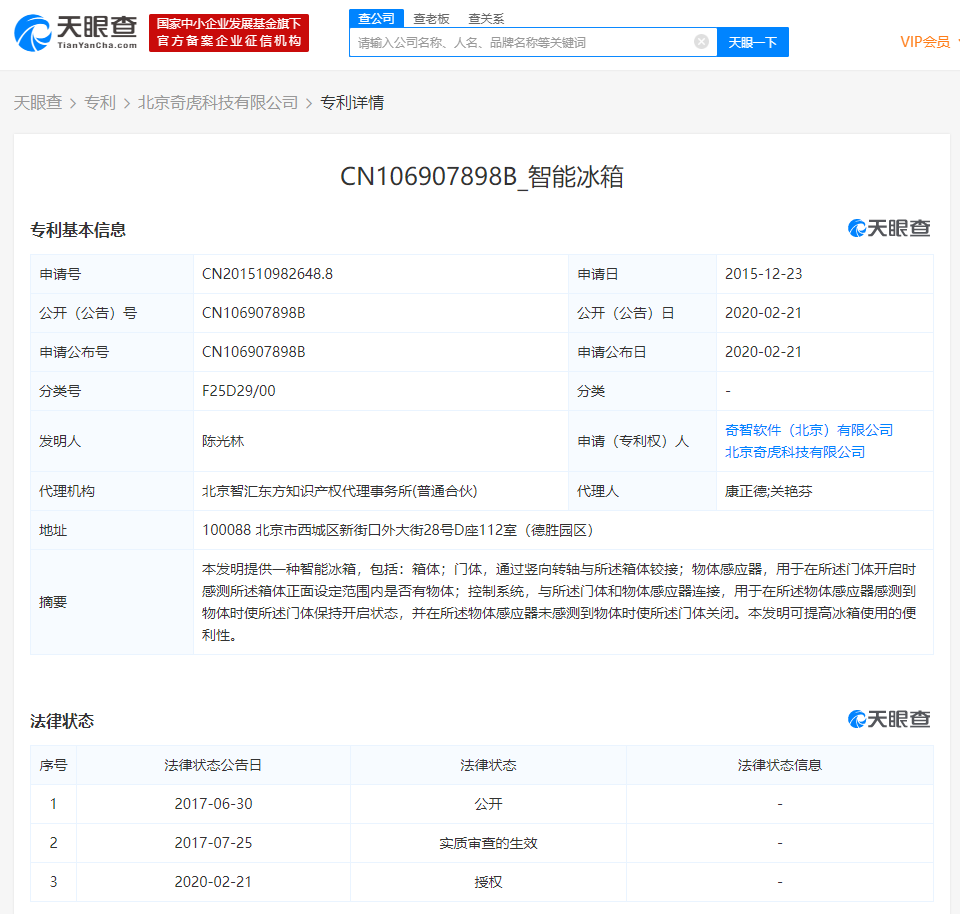Viewport: 960px width, 914px height.
Task: Open the 奇智软件（北京）有限公司 applicant link
Action: (808, 430)
